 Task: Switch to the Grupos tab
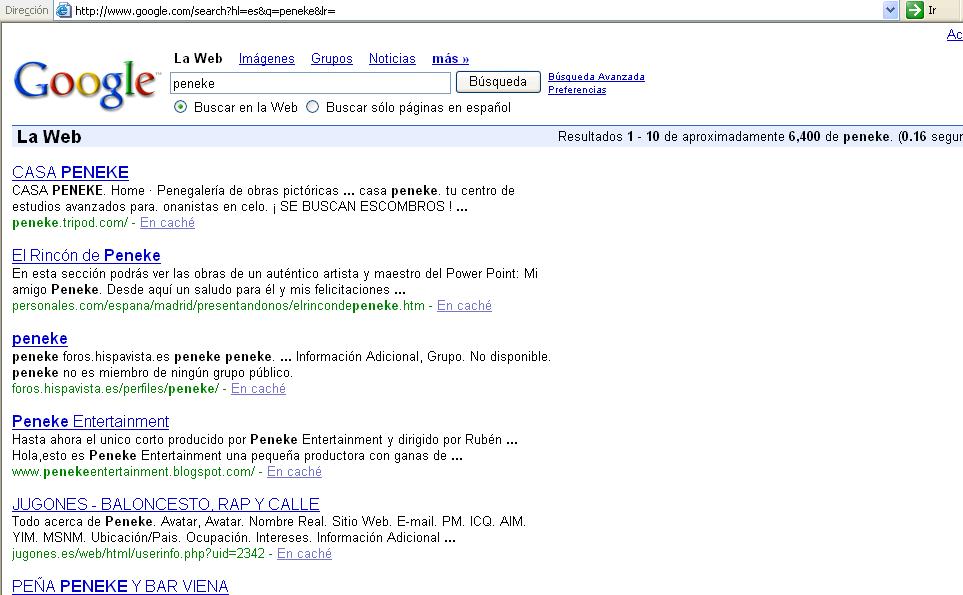(331, 58)
